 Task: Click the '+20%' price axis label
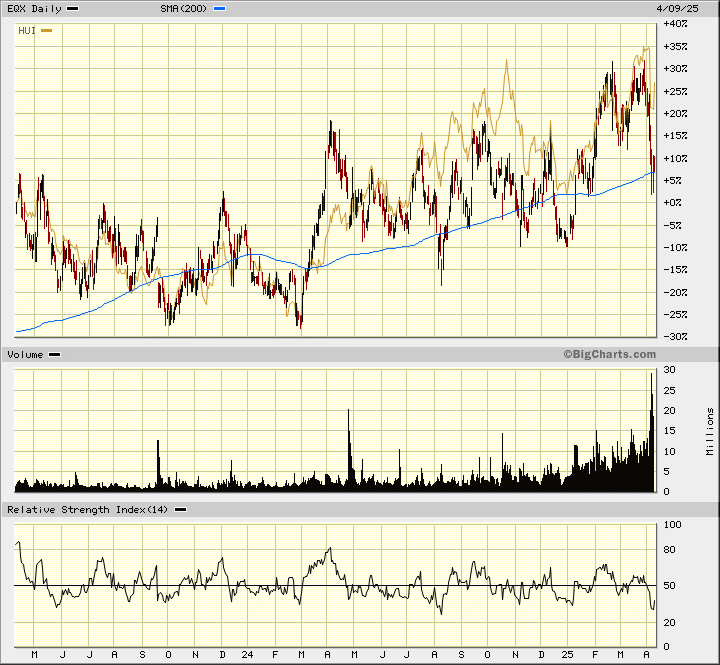pos(675,113)
